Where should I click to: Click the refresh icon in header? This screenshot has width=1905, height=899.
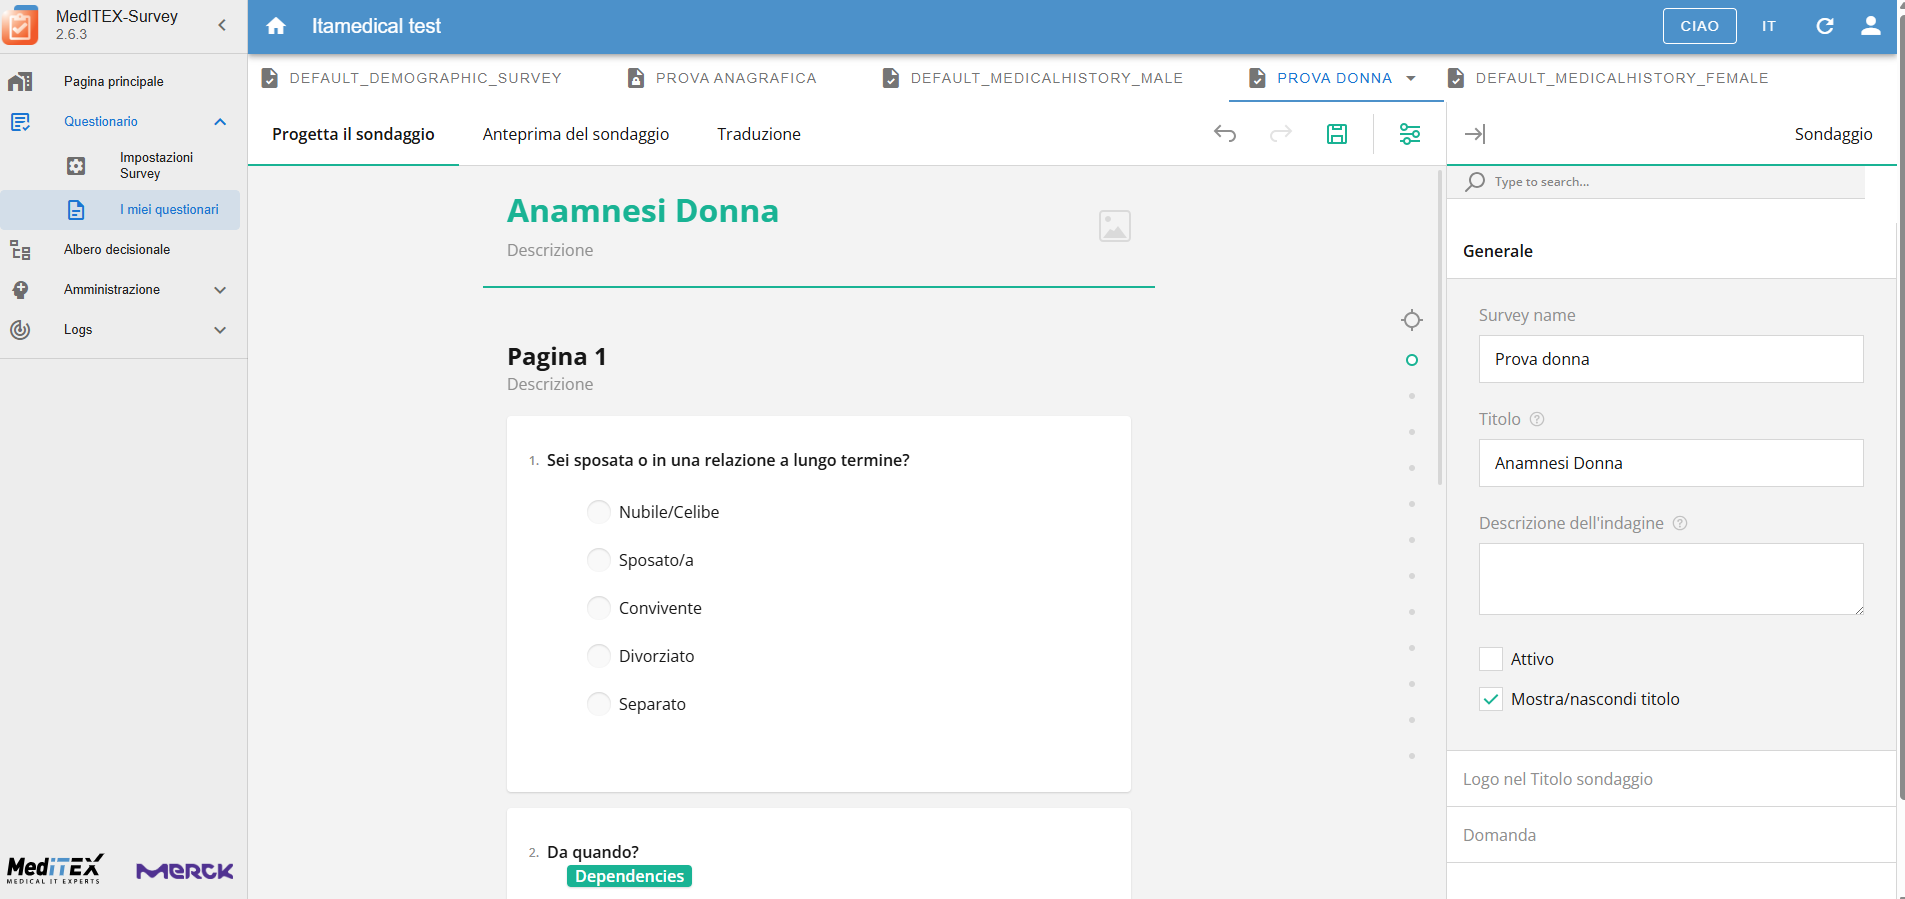1825,26
